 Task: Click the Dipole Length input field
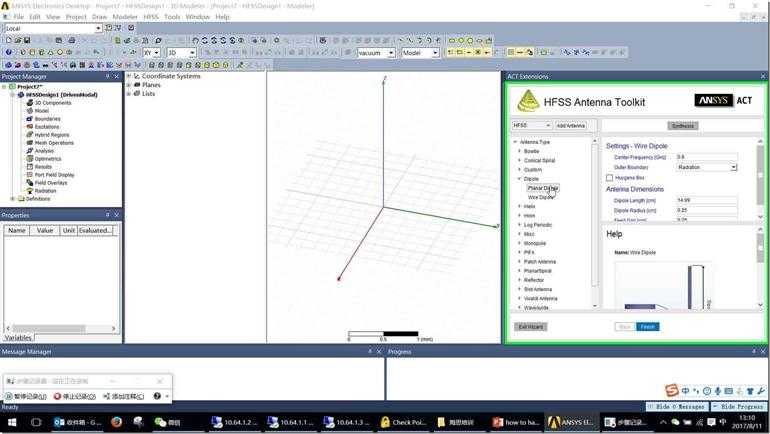pos(707,200)
